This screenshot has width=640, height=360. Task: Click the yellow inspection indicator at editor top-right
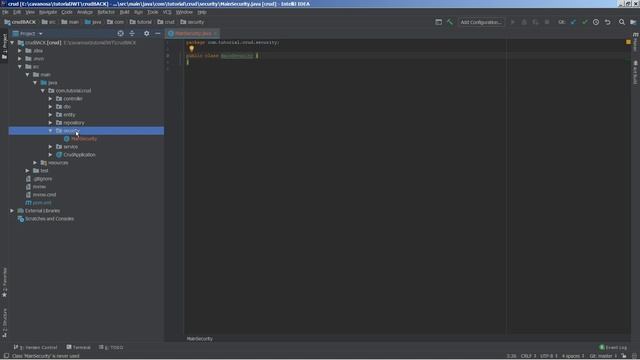tap(628, 42)
